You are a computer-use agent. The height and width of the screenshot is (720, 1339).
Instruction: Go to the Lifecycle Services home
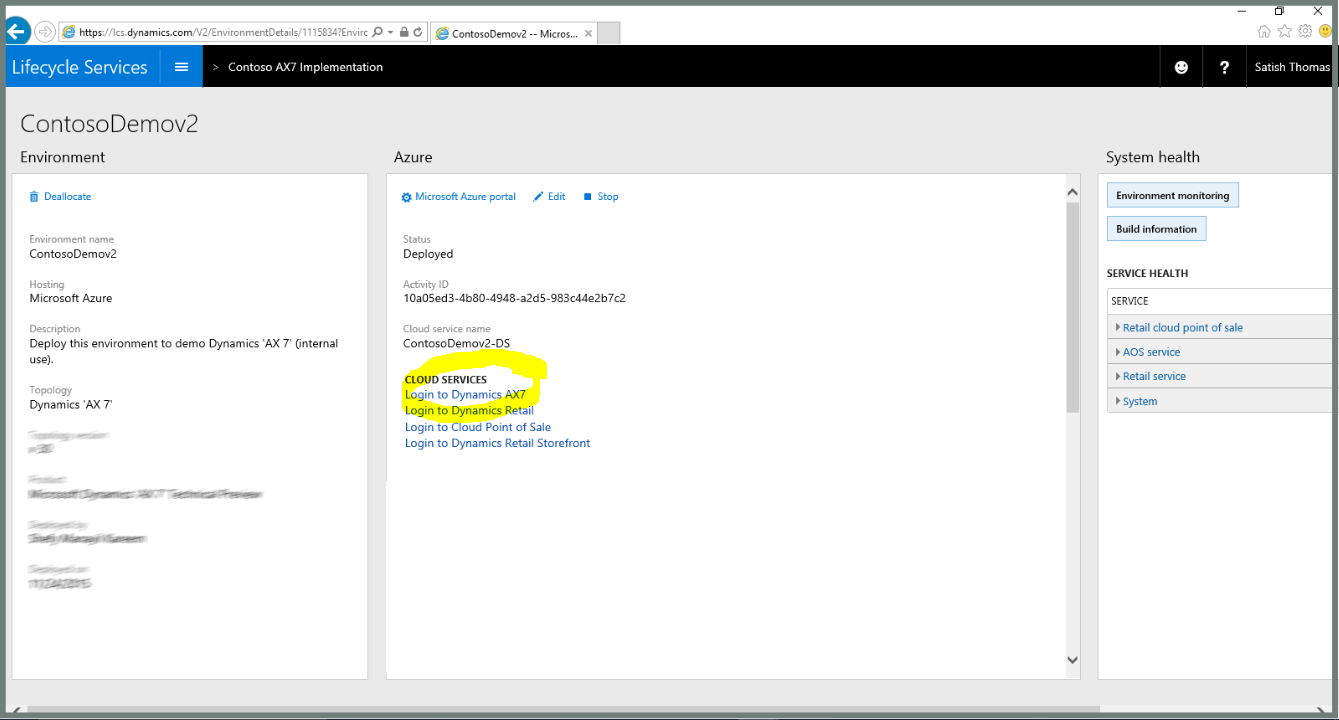[79, 67]
